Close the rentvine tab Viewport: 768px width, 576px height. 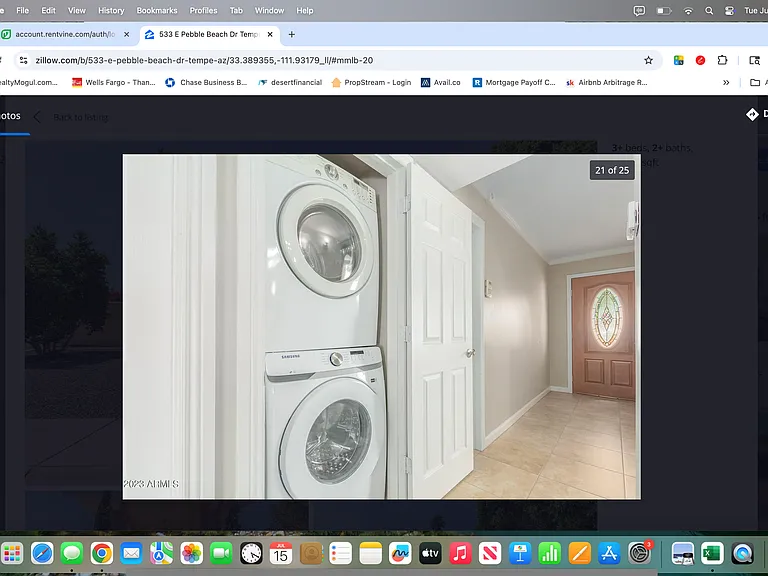(126, 34)
